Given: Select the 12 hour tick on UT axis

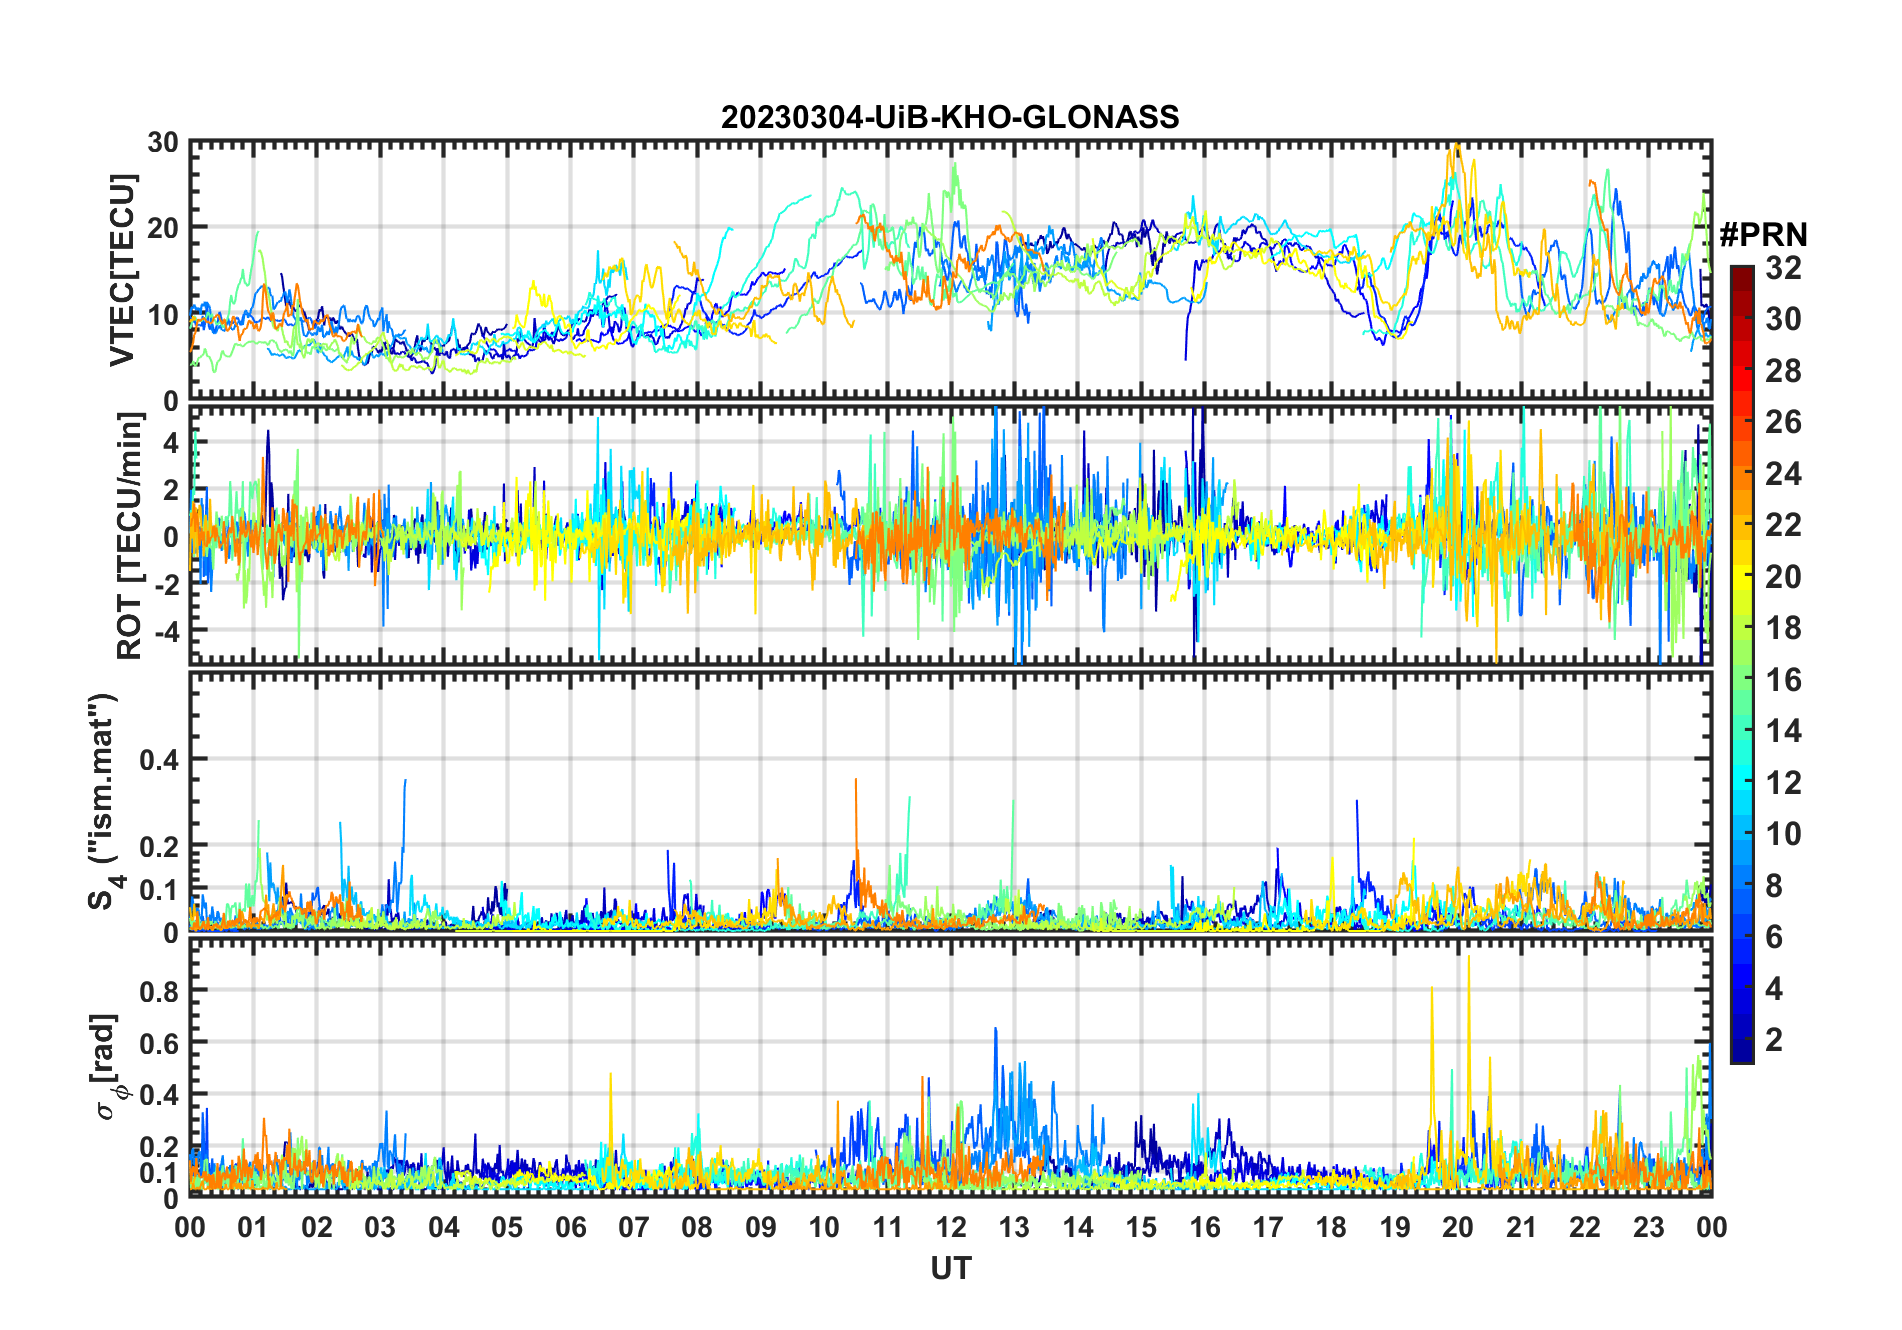Looking at the screenshot, I should [x=951, y=1227].
